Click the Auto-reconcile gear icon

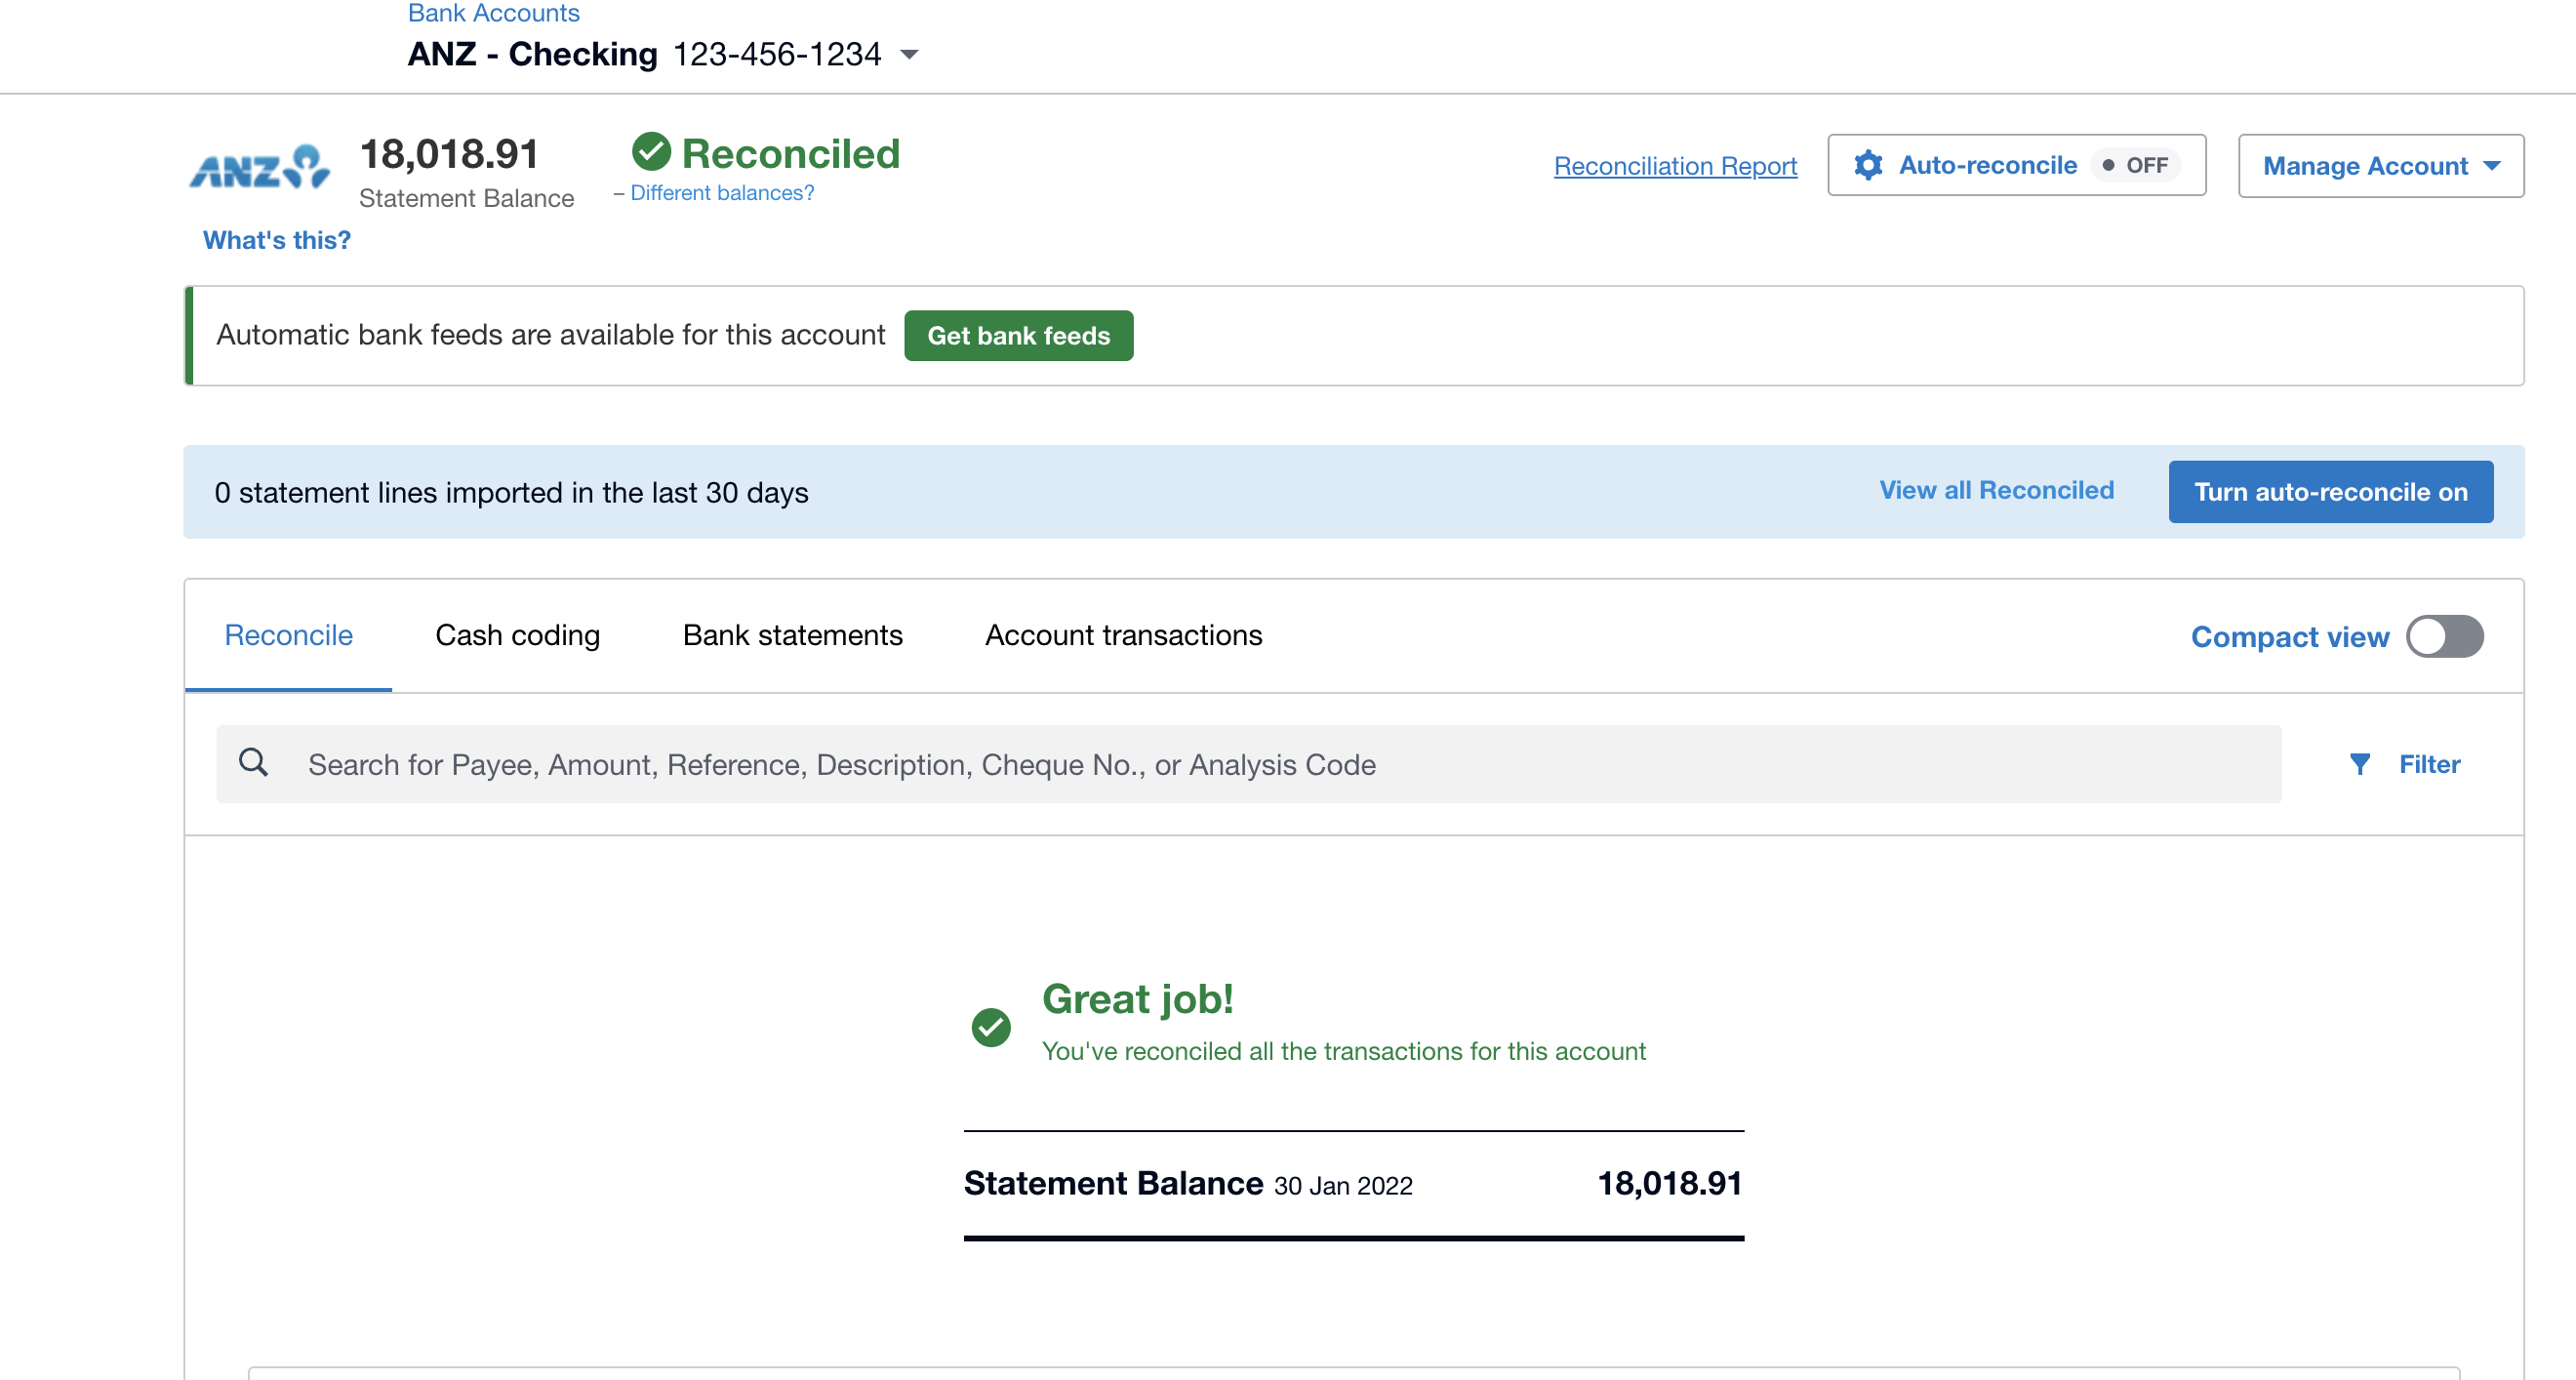tap(1867, 165)
